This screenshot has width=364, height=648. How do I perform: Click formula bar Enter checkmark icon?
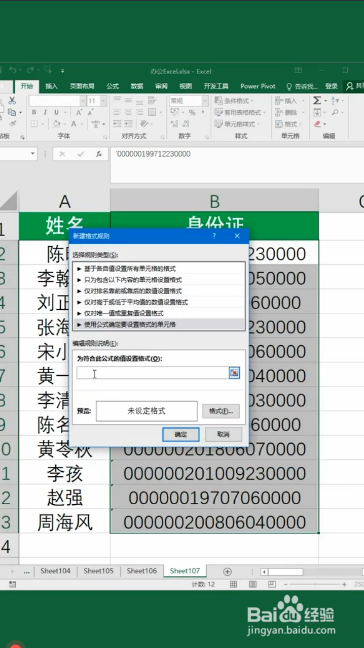click(x=81, y=154)
